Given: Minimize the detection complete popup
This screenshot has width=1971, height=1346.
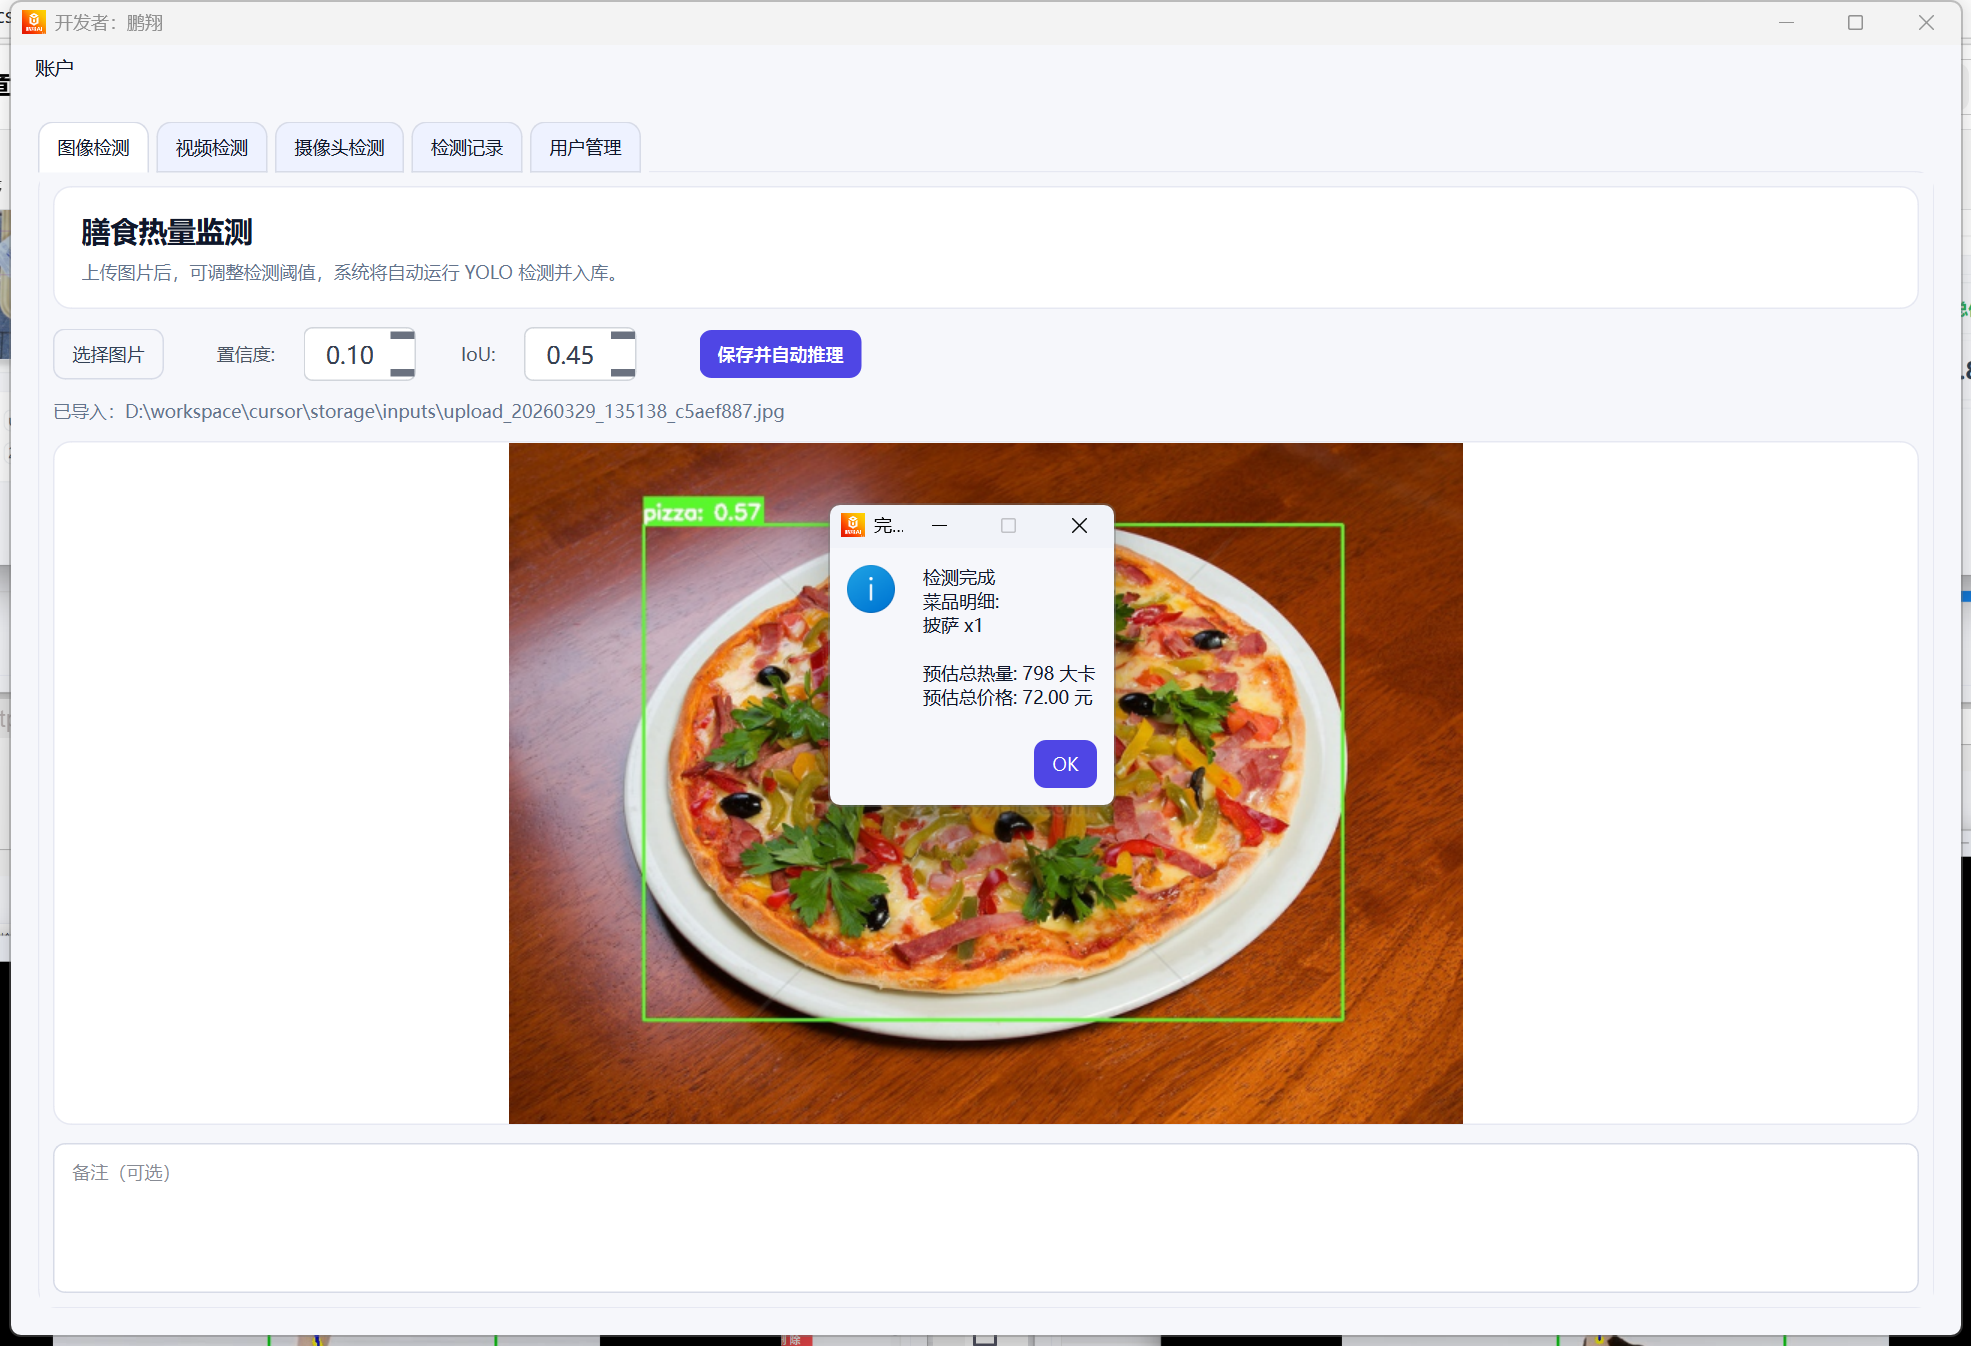Looking at the screenshot, I should (x=939, y=526).
